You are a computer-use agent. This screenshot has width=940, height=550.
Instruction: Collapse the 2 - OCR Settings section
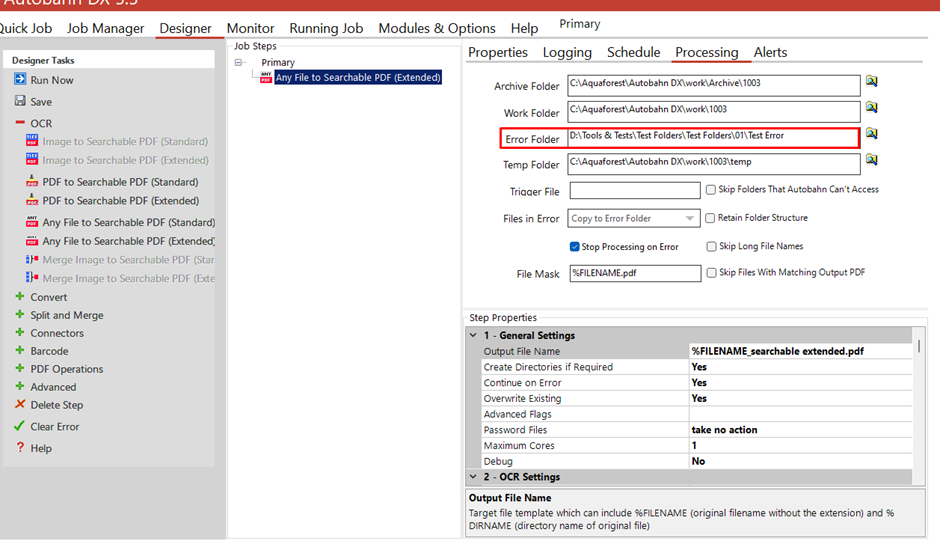pyautogui.click(x=473, y=477)
